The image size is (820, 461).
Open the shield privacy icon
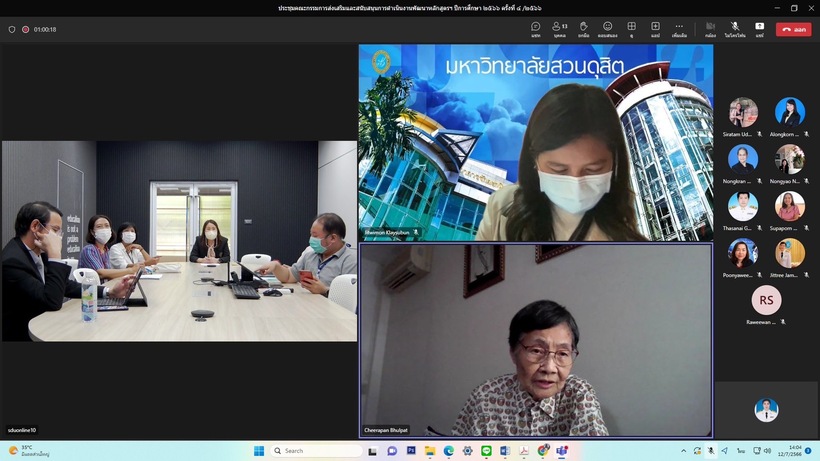click(x=12, y=30)
